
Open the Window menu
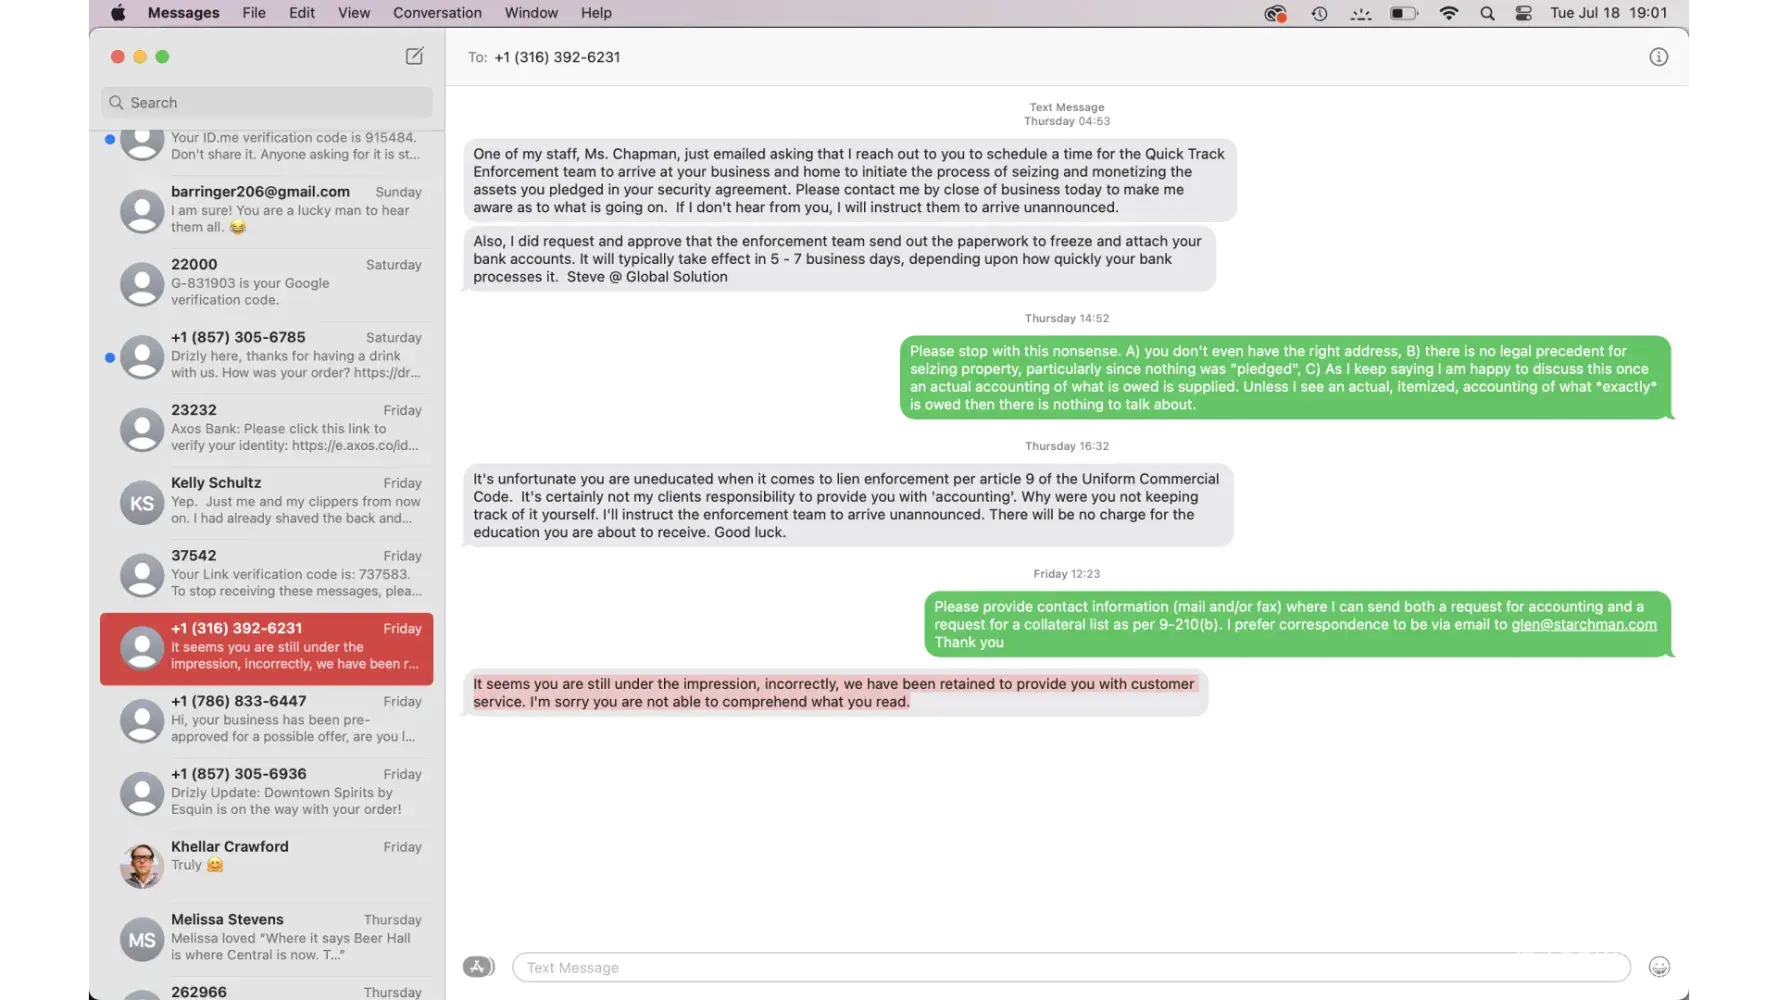click(531, 13)
